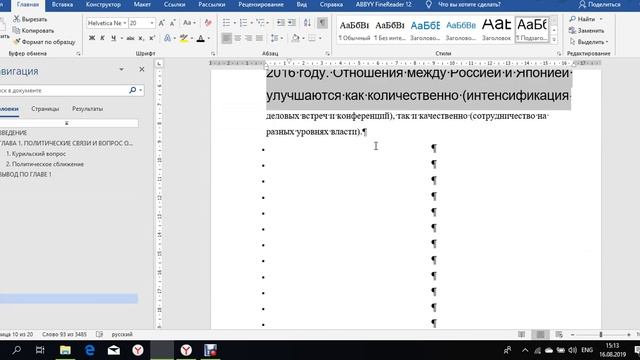
Task: Open text effects and typography
Action: pyautogui.click(x=167, y=38)
